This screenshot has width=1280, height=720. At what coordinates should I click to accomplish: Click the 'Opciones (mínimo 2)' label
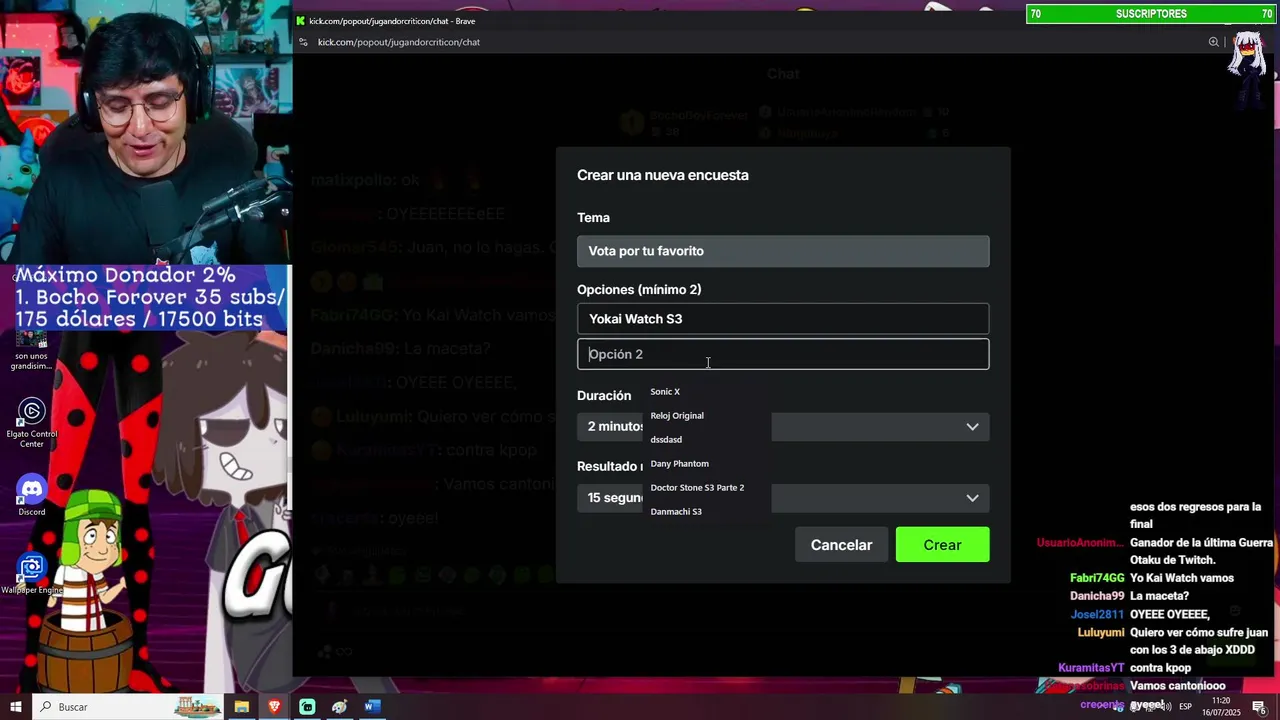(639, 289)
